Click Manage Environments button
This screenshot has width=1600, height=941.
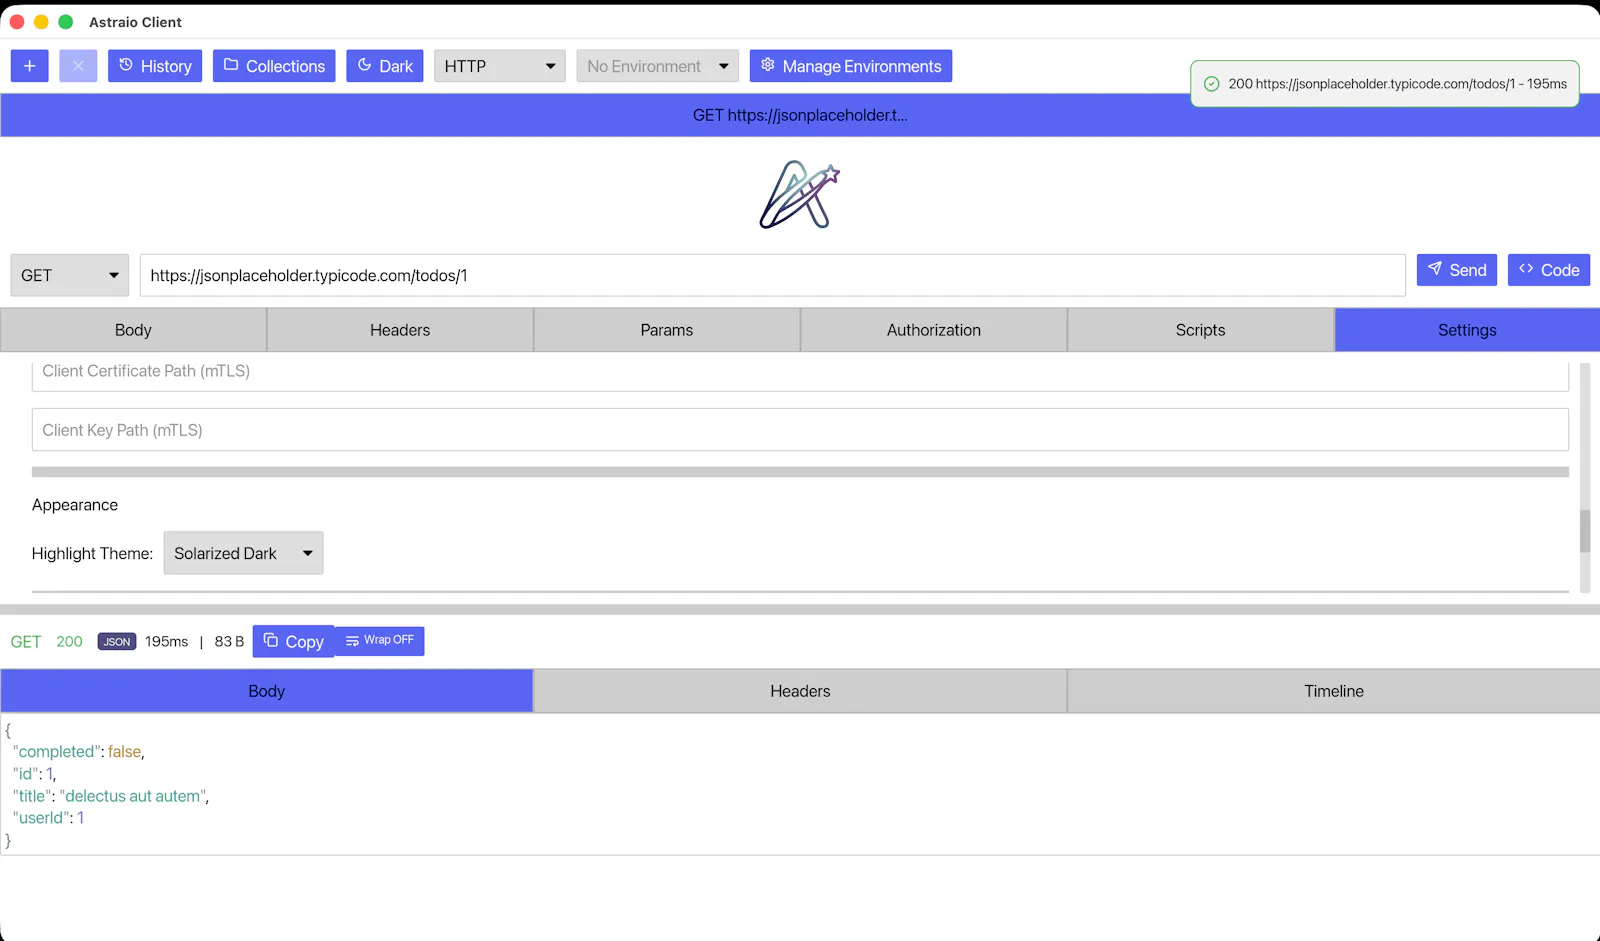(851, 66)
